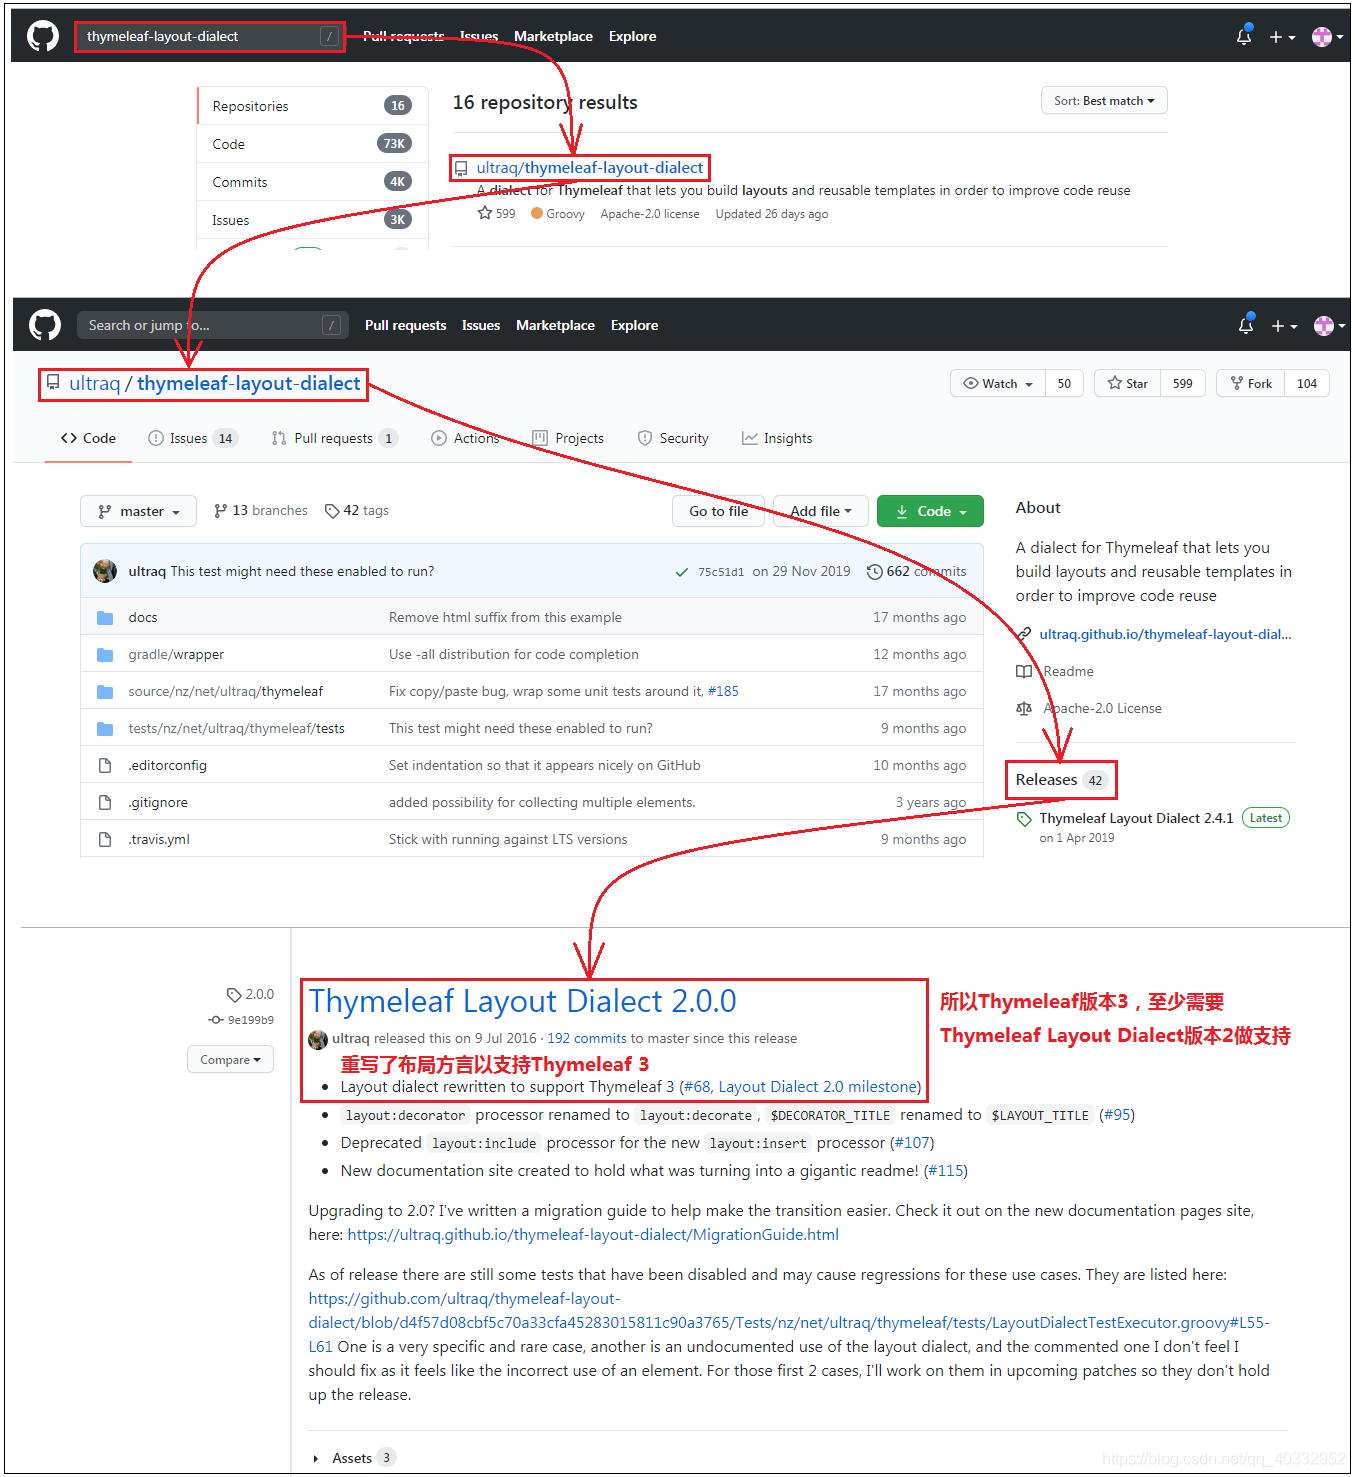Open commit hash 75c51d1
The height and width of the screenshot is (1477, 1355).
click(721, 572)
